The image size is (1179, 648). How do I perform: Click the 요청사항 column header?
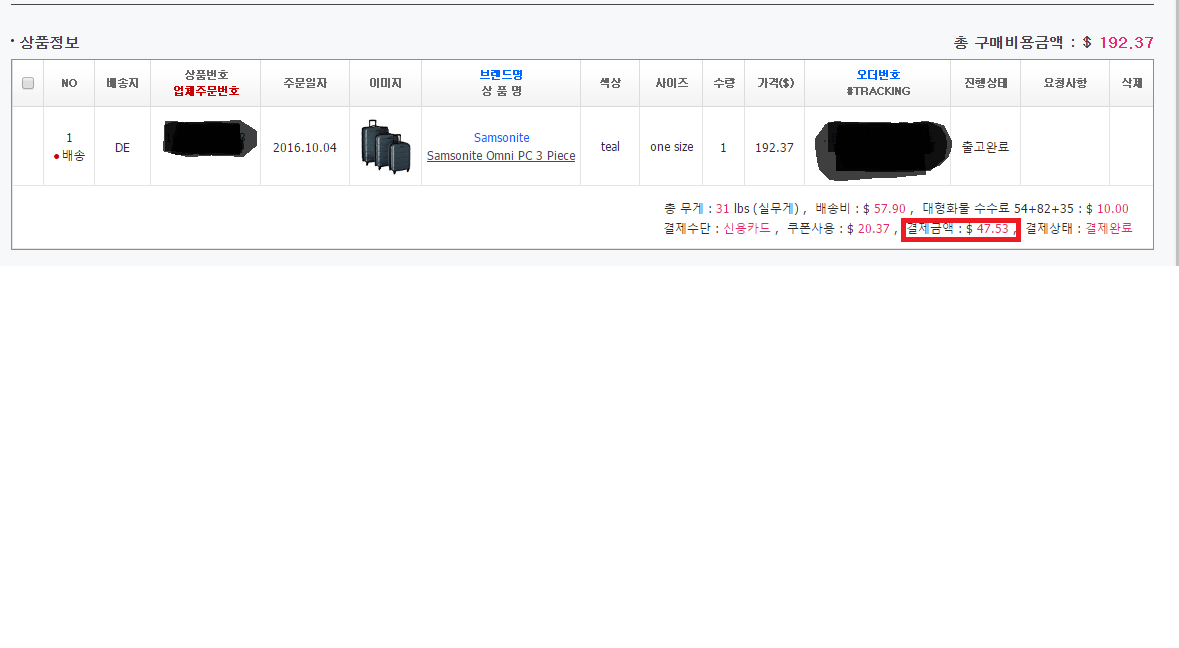(1065, 83)
